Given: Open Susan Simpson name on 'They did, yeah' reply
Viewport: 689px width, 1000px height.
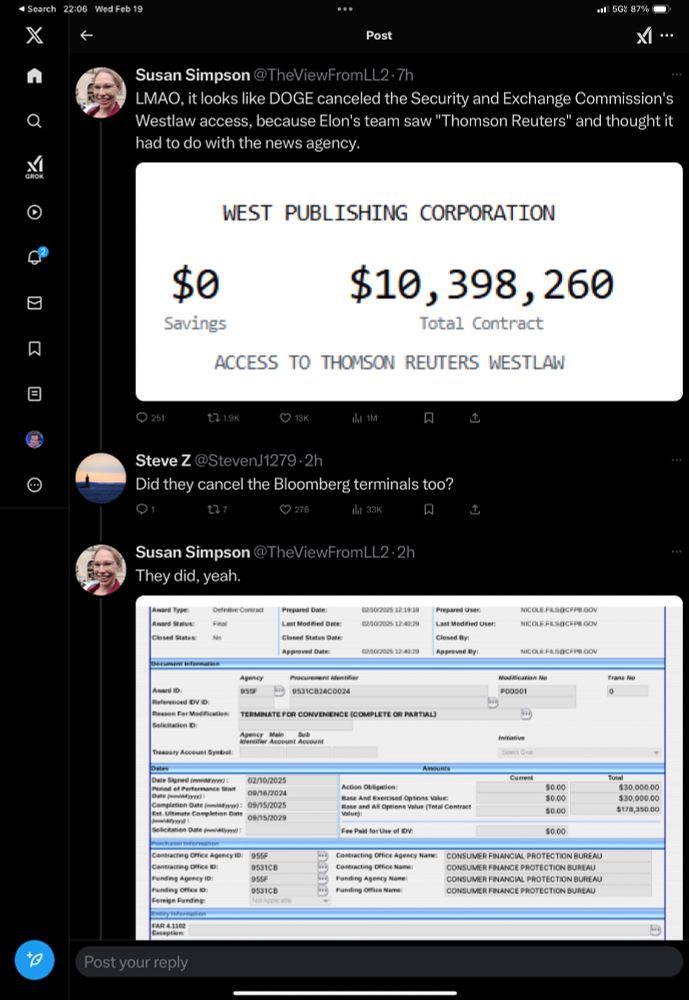Looking at the screenshot, I should click(x=193, y=552).
